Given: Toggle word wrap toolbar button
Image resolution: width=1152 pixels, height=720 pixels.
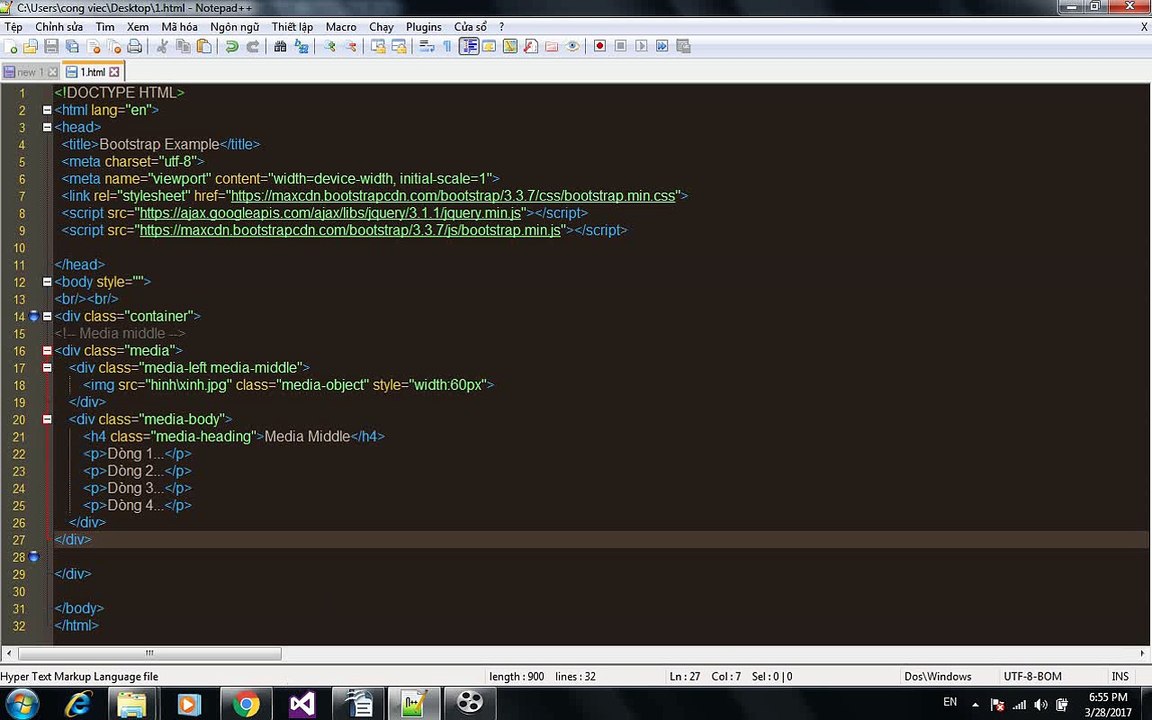Looking at the screenshot, I should pyautogui.click(x=427, y=46).
